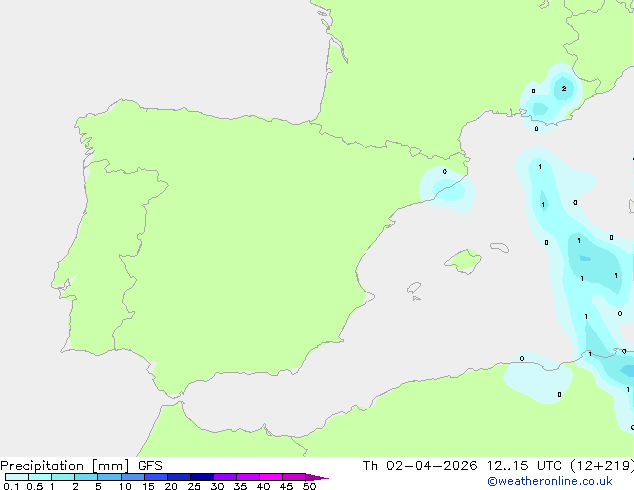Viewport: 634px width, 490px height.
Task: Click the 20 to 25 legend color swatch
Action: pyautogui.click(x=179, y=477)
